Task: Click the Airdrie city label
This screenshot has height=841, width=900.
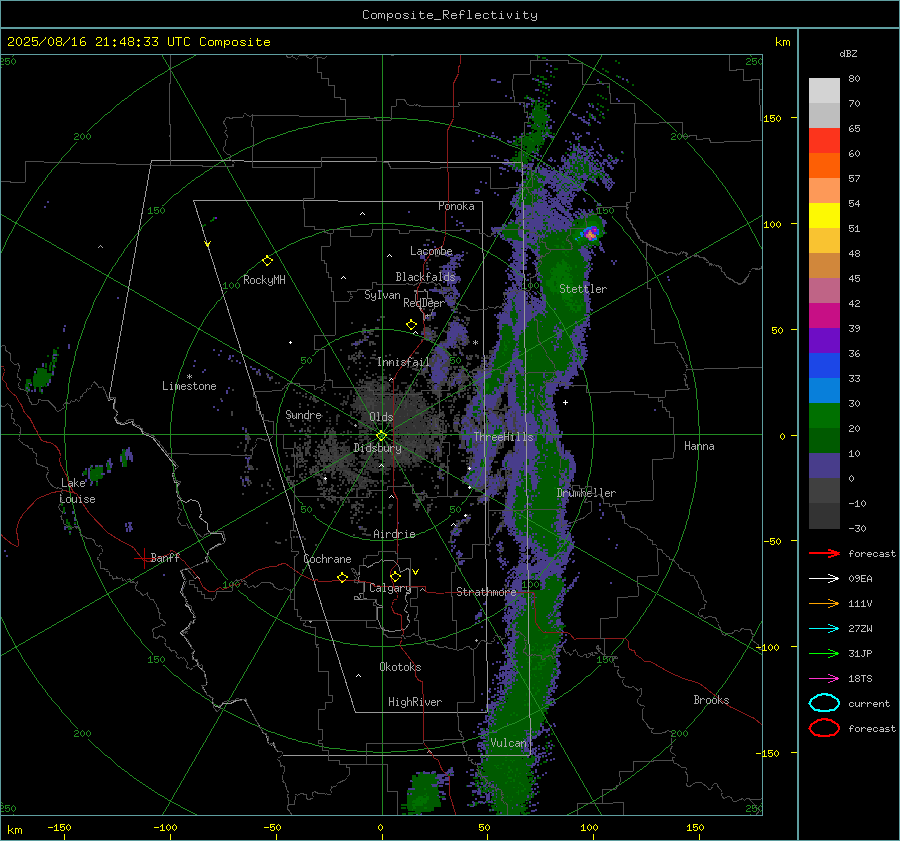Action: click(x=394, y=534)
